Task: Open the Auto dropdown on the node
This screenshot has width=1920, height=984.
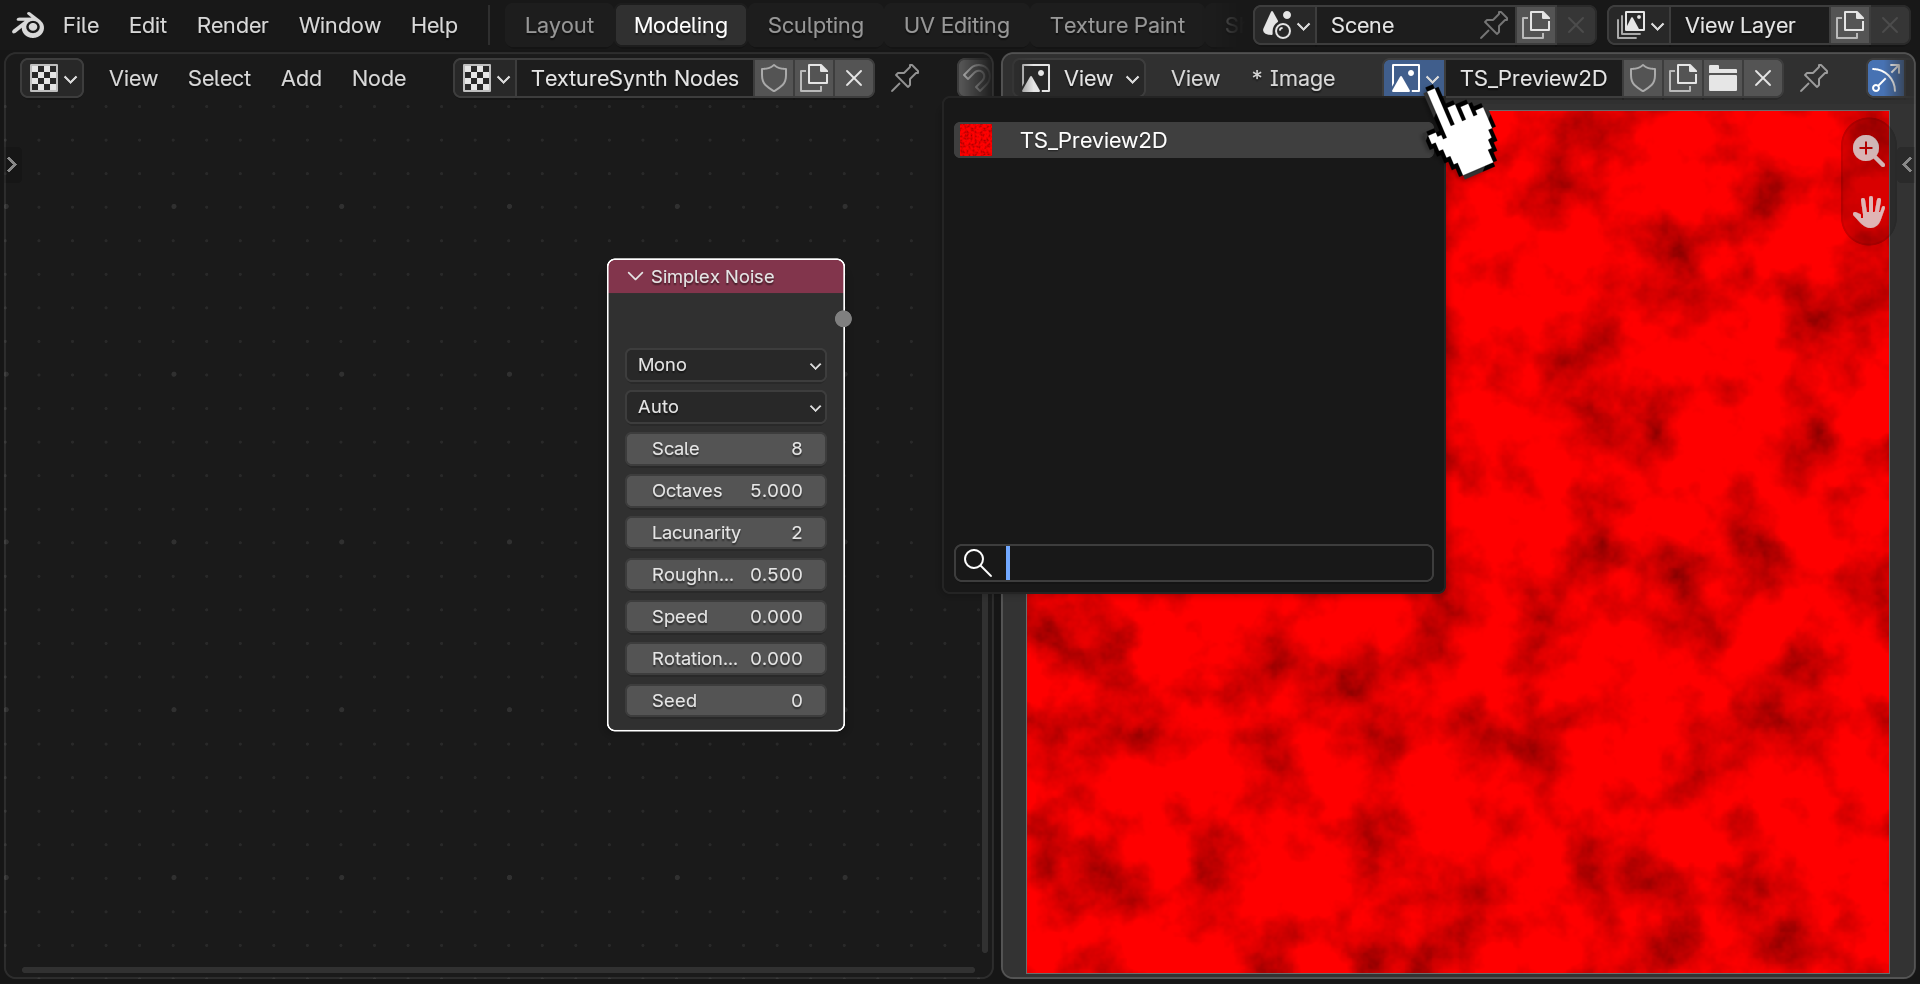Action: click(726, 407)
